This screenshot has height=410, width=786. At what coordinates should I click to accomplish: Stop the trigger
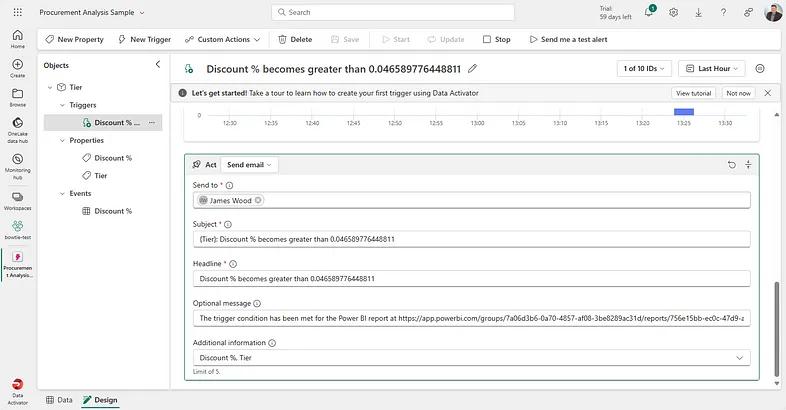tap(497, 39)
